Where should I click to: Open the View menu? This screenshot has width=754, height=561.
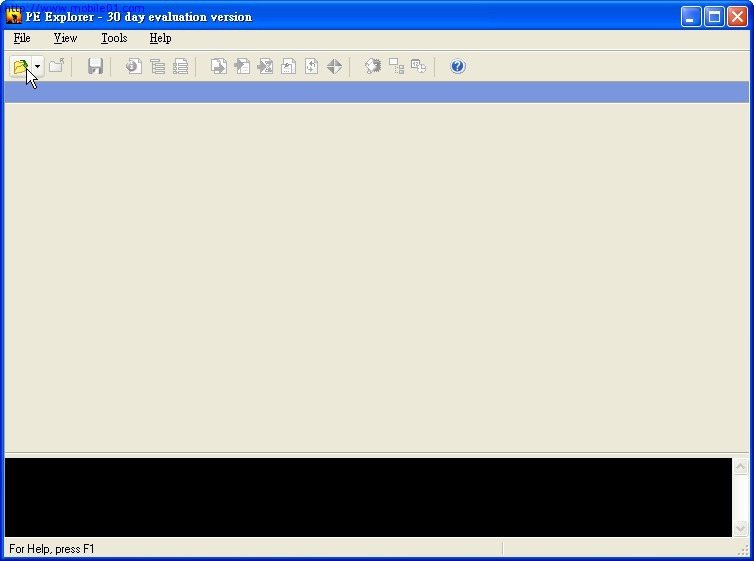[x=65, y=38]
